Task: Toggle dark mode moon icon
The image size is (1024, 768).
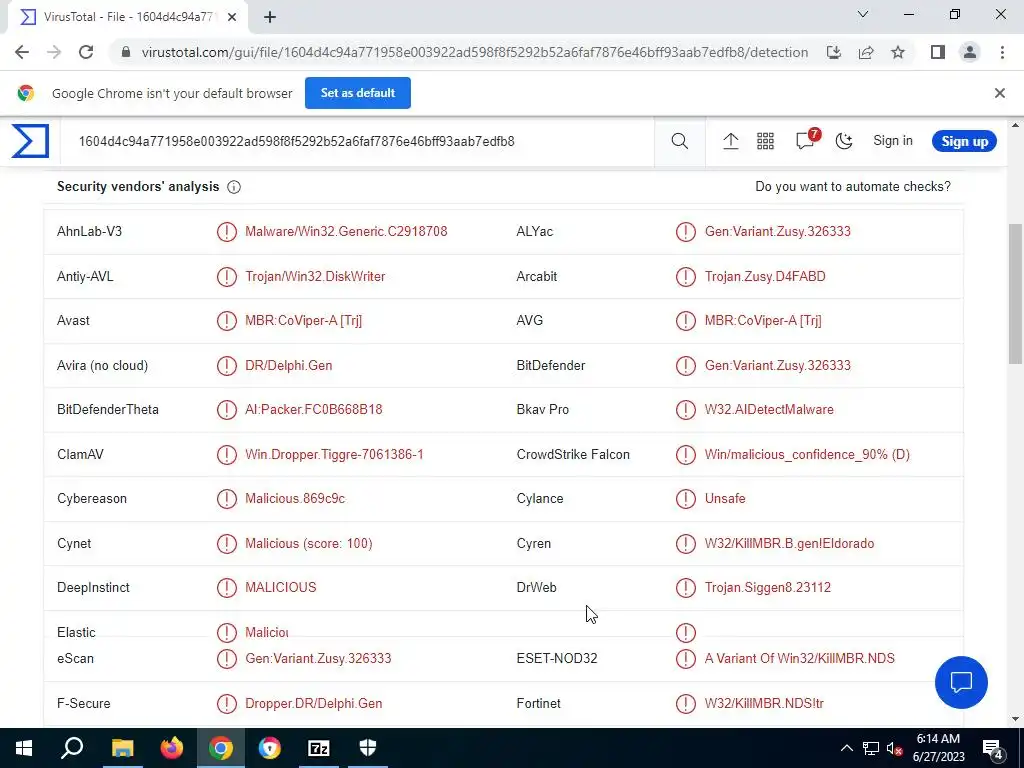Action: click(844, 141)
